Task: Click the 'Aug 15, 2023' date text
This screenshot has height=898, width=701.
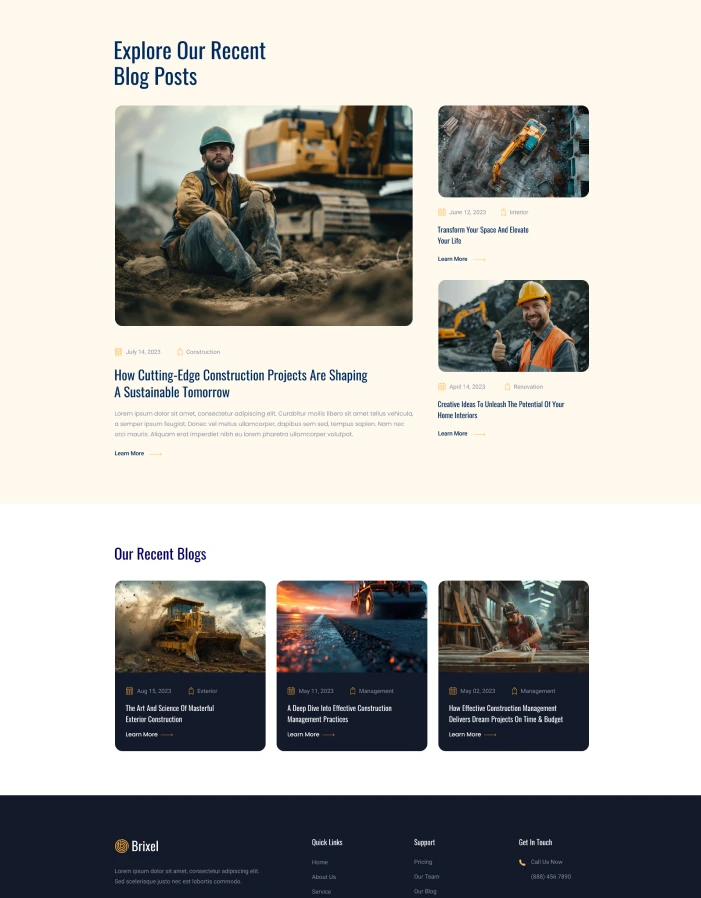Action: pyautogui.click(x=154, y=691)
